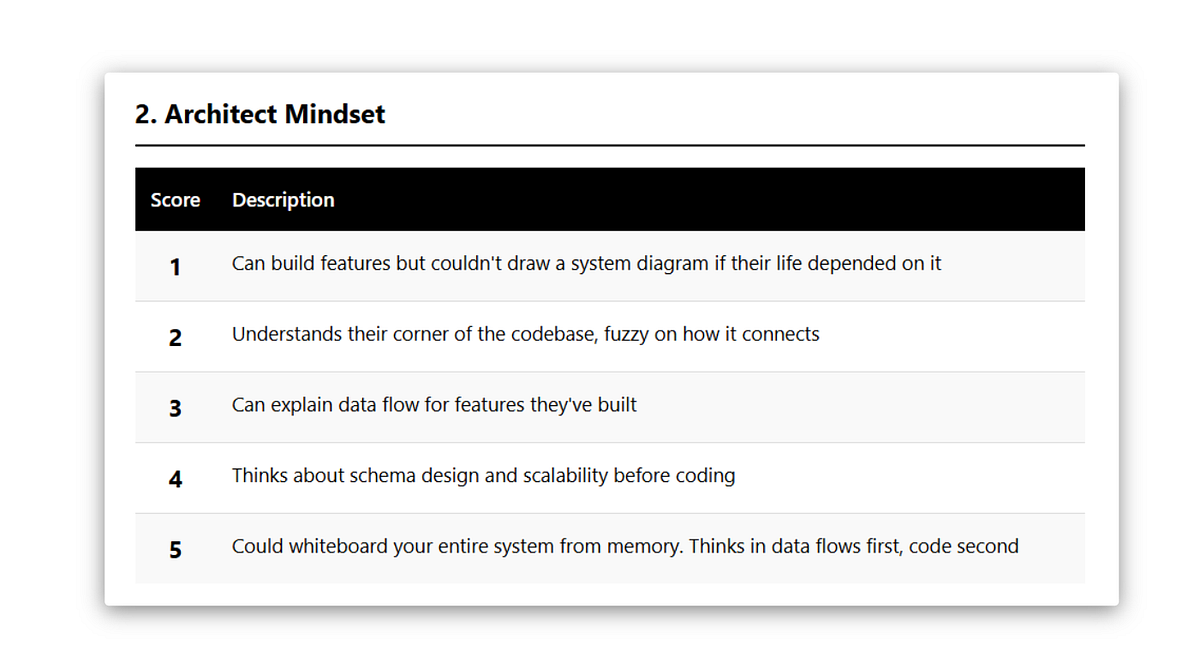The width and height of the screenshot is (1200, 662).
Task: Click the Description column header
Action: click(283, 200)
